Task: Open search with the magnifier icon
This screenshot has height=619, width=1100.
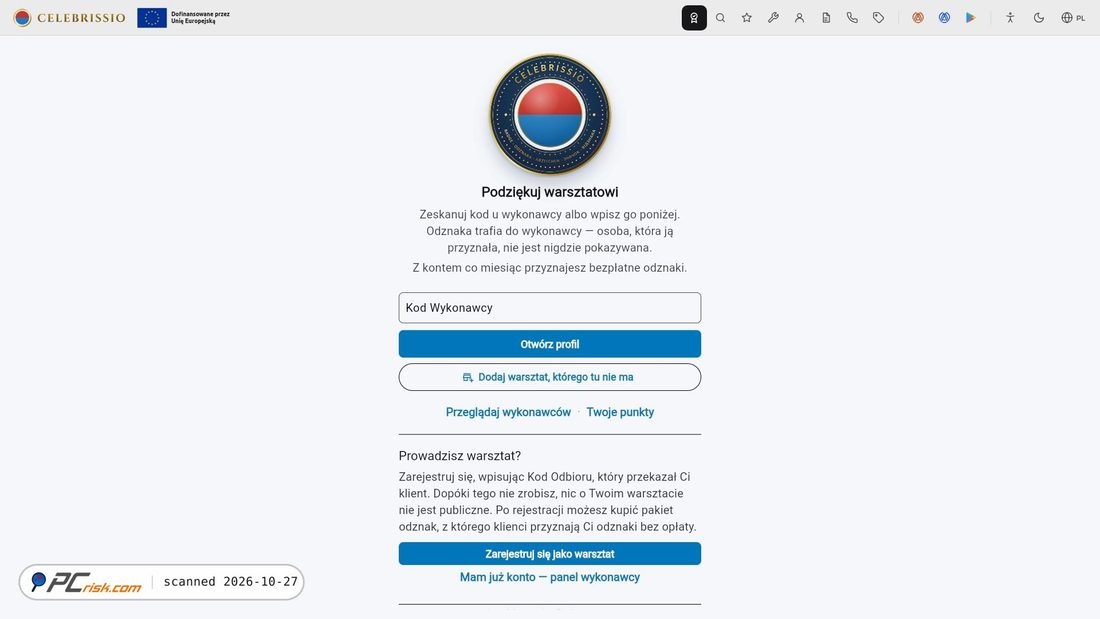Action: click(x=720, y=18)
